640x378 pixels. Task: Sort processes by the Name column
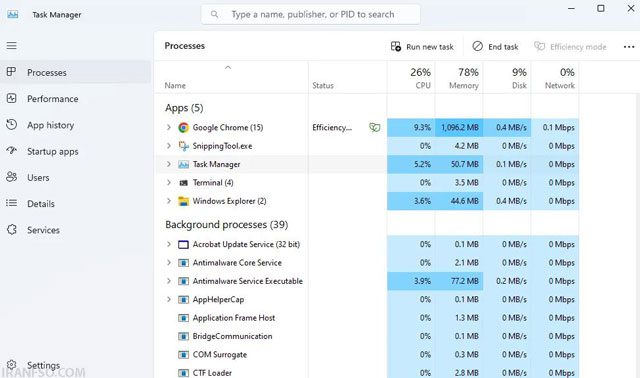pos(175,85)
